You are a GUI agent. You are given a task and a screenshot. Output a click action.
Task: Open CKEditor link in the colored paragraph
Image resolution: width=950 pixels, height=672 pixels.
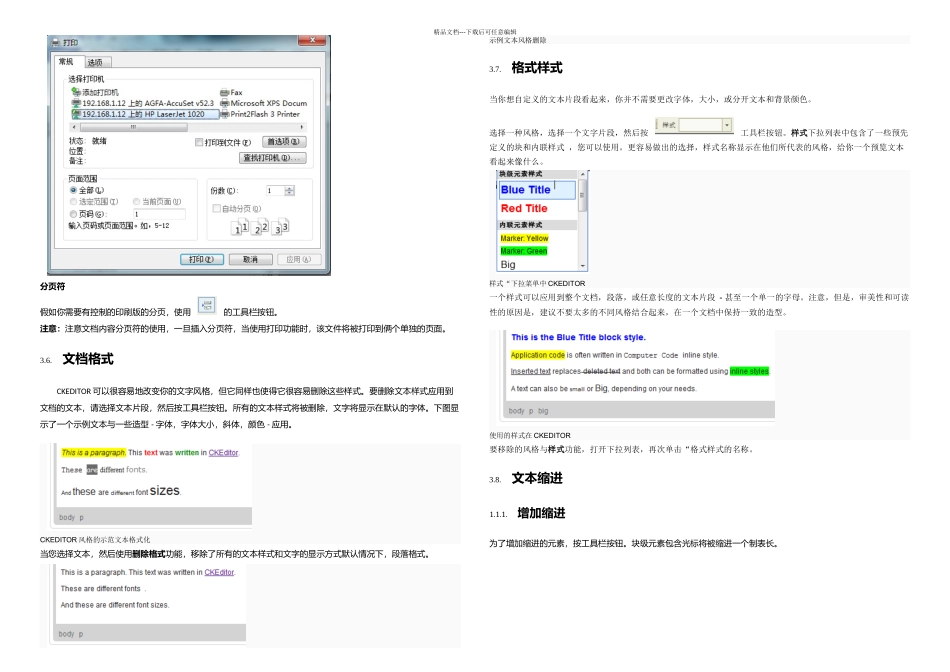tap(224, 453)
